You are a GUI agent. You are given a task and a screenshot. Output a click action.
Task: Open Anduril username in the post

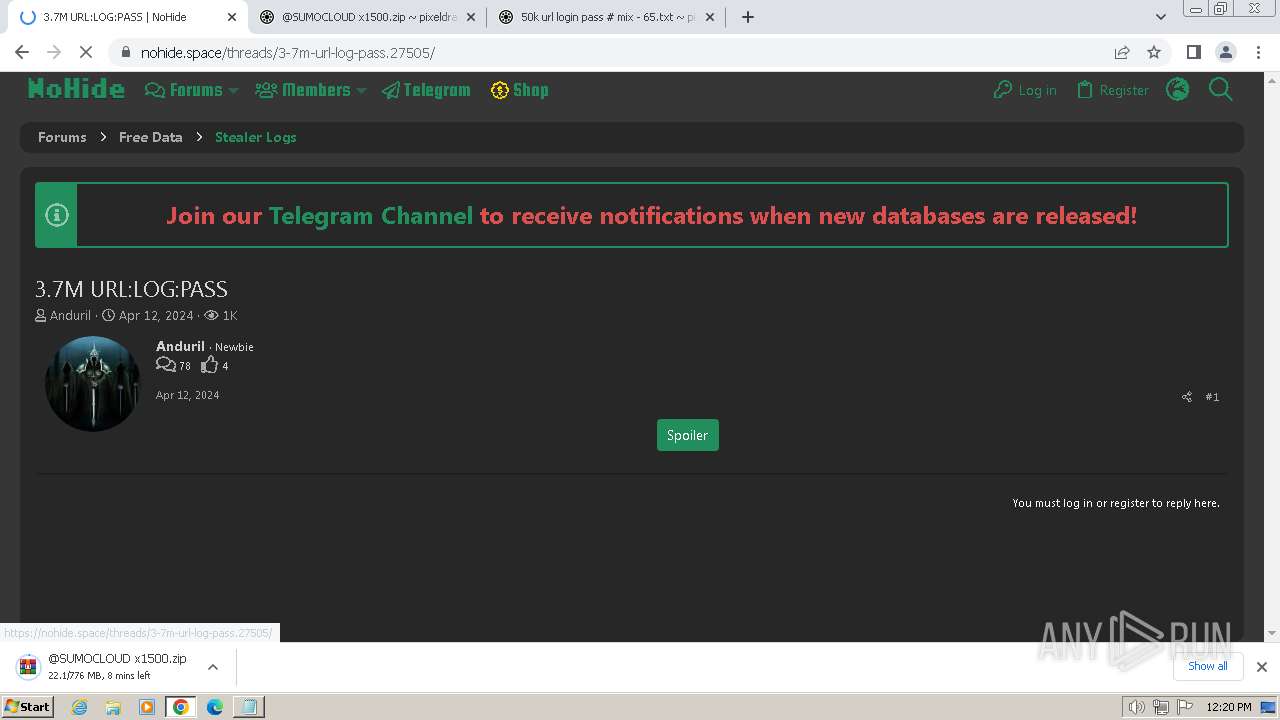point(180,346)
